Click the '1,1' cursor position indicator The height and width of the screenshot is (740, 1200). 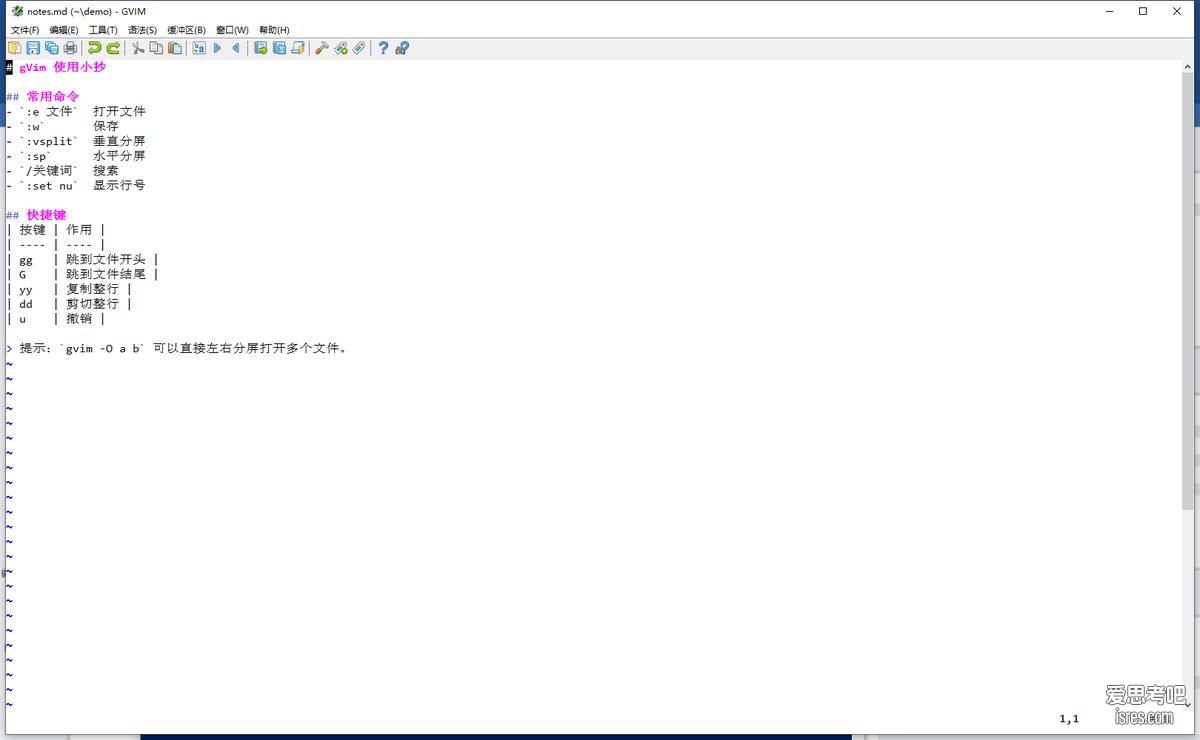click(1069, 719)
